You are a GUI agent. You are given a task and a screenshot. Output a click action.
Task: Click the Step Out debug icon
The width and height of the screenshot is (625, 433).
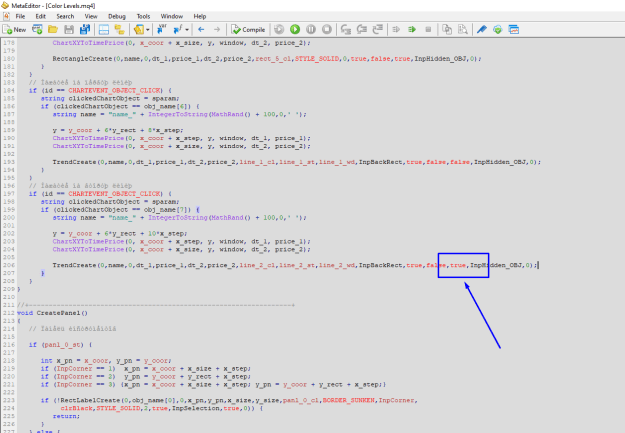(x=377, y=30)
